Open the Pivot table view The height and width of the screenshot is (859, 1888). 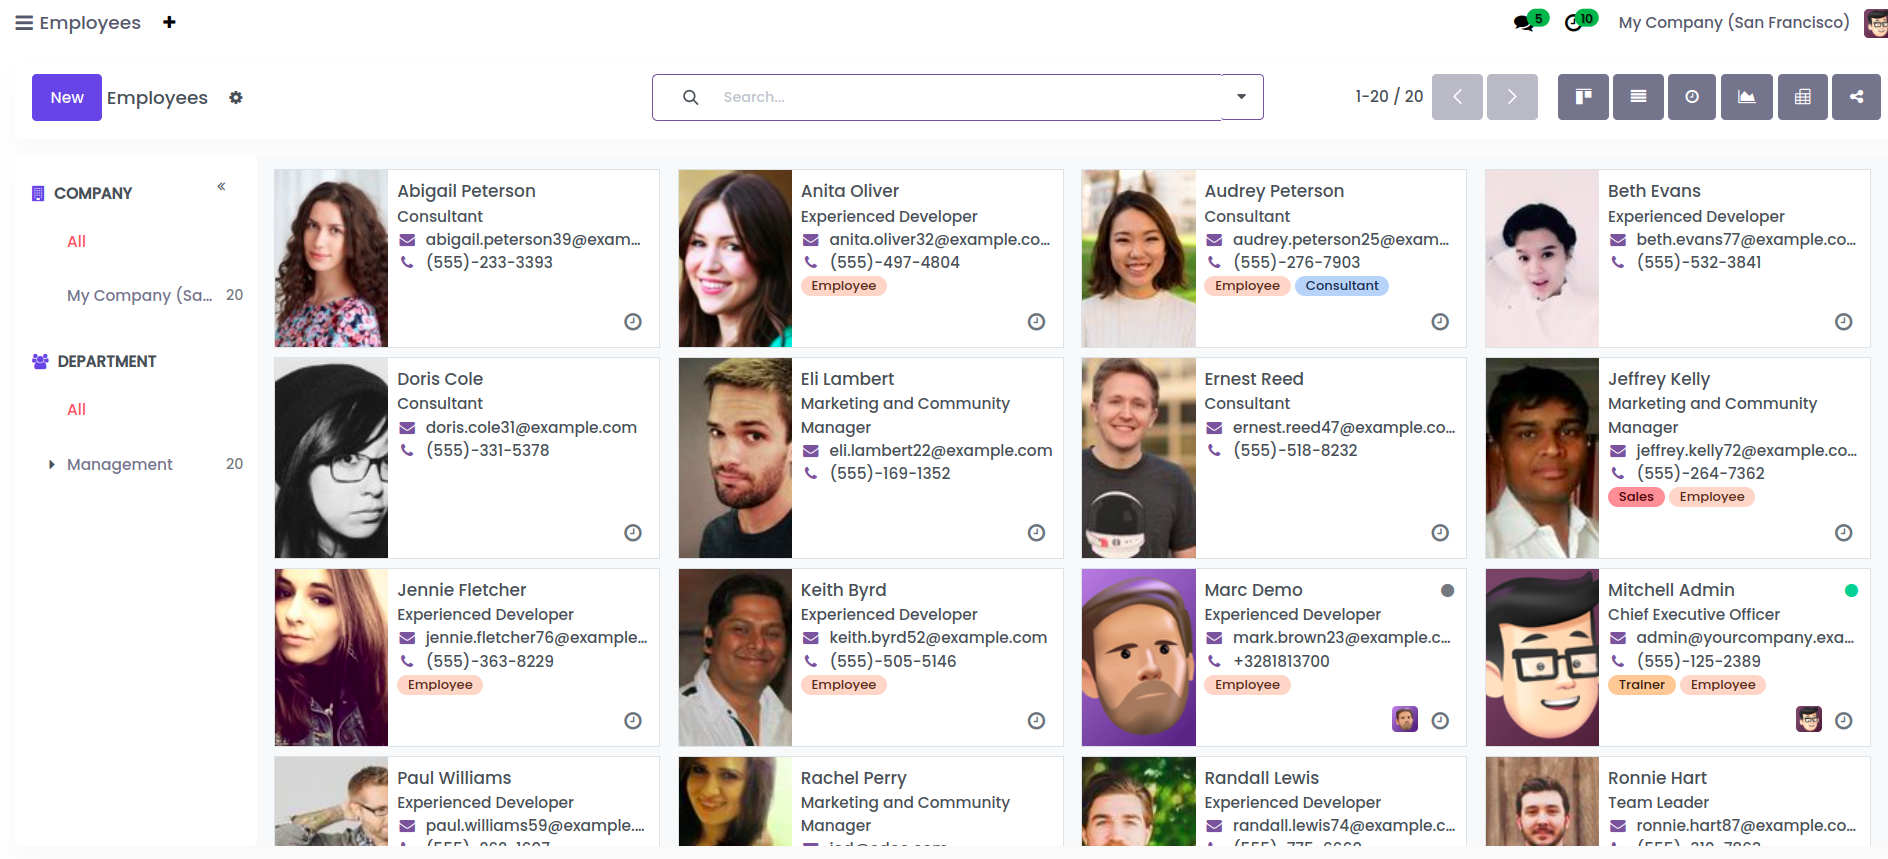click(1802, 97)
